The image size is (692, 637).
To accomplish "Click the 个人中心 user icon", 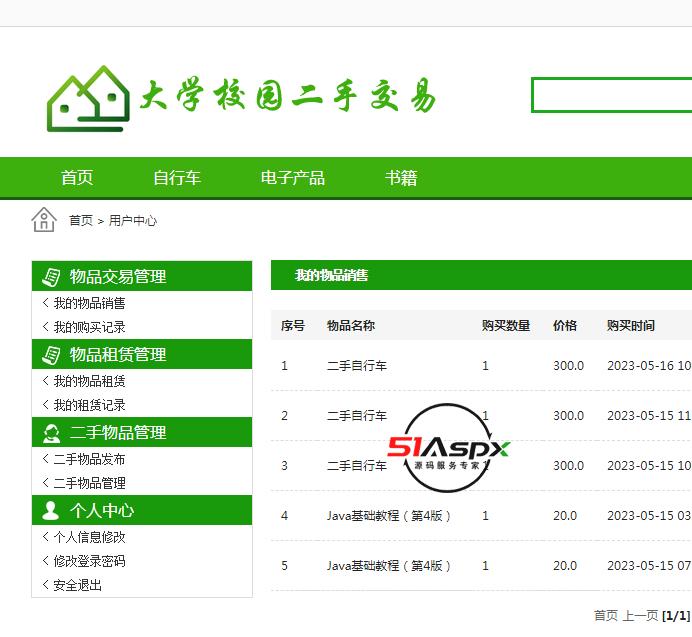I will click(50, 511).
